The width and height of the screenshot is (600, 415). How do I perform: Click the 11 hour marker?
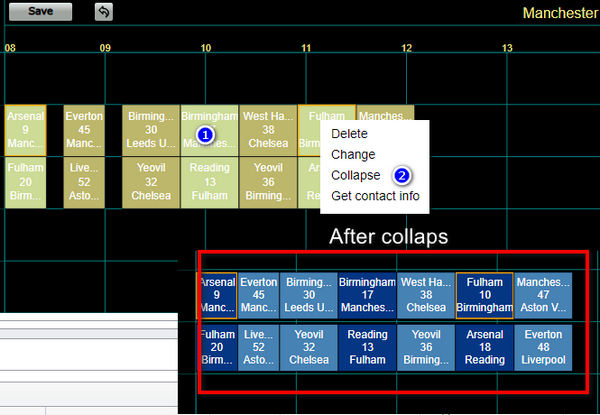pyautogui.click(x=306, y=48)
